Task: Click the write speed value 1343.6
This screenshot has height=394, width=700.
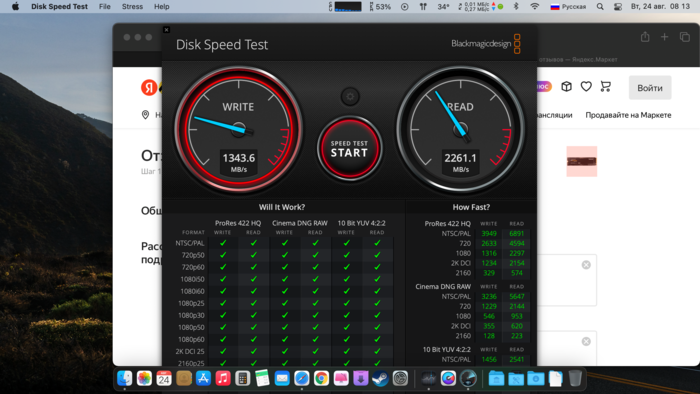Action: [239, 158]
